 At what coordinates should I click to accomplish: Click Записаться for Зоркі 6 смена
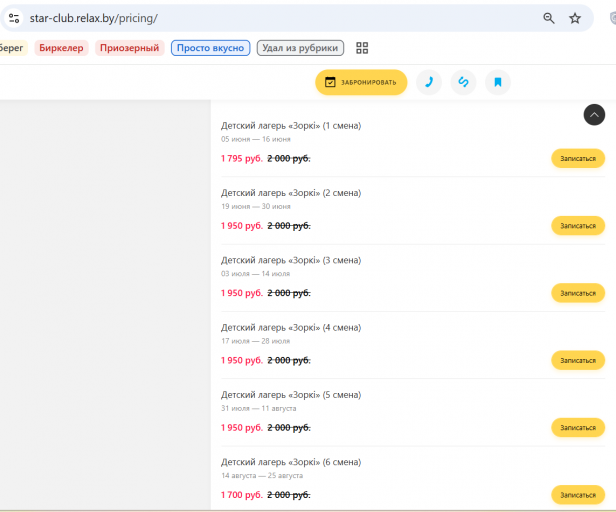578,495
